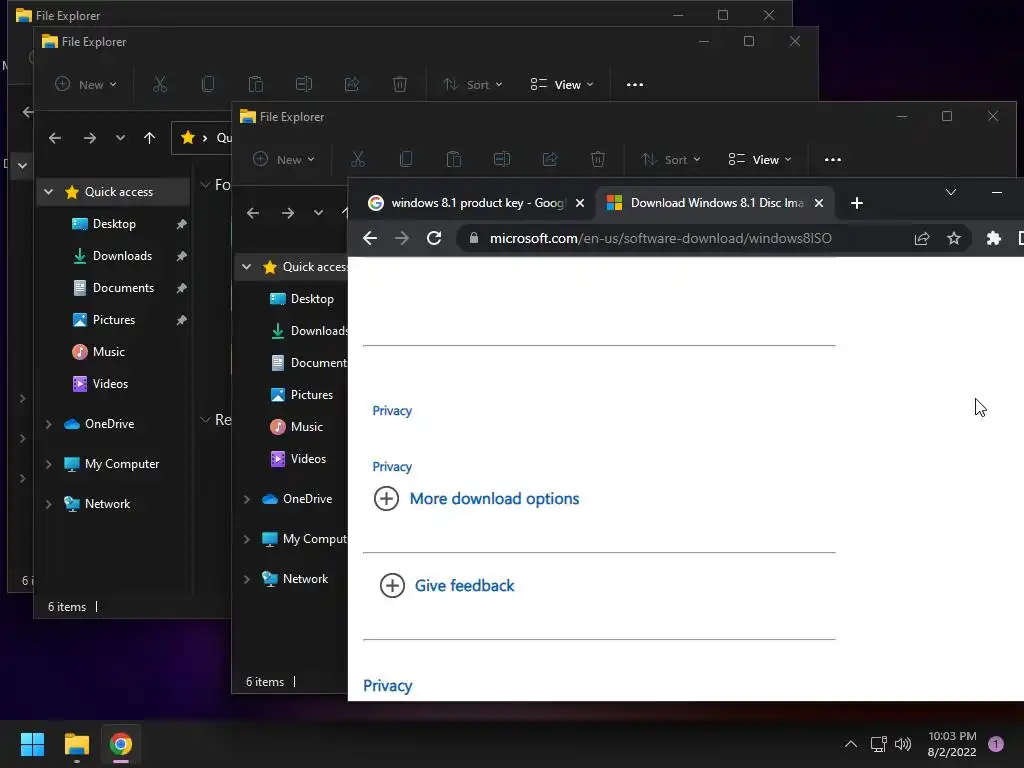Click Cut icon in front File Explorer toolbar

pyautogui.click(x=358, y=159)
